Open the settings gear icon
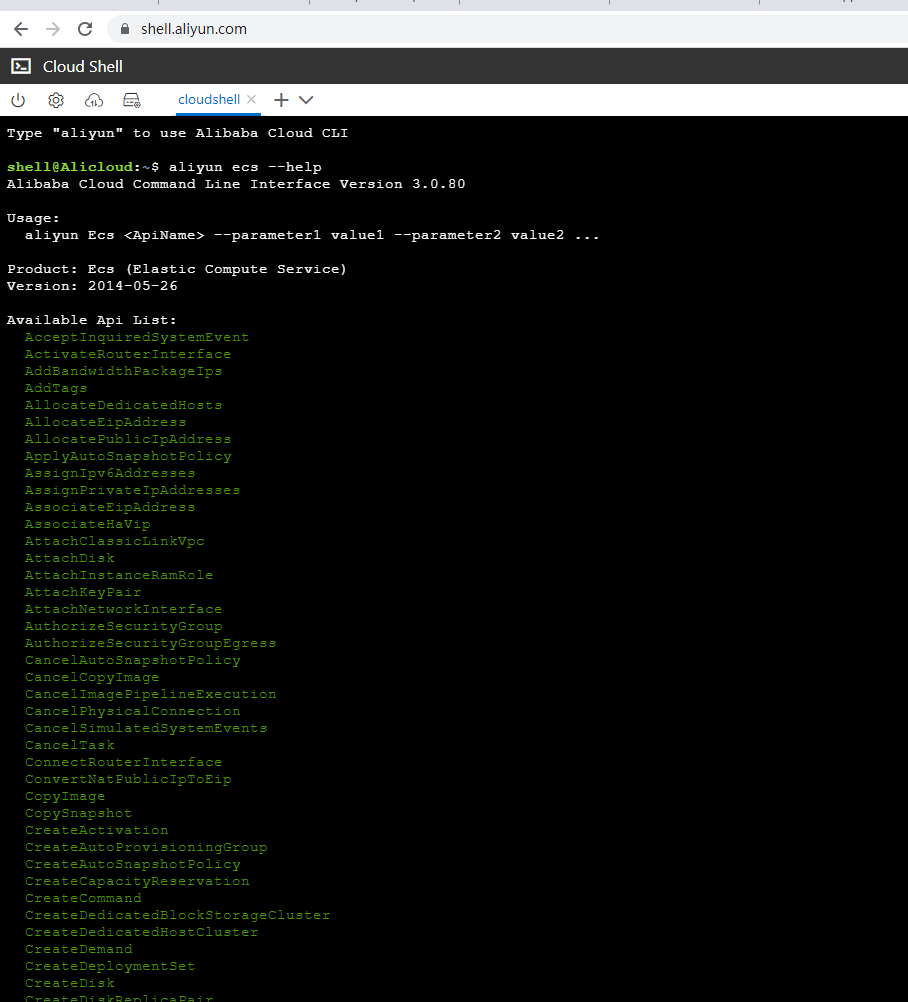Image resolution: width=908 pixels, height=1002 pixels. coord(56,100)
